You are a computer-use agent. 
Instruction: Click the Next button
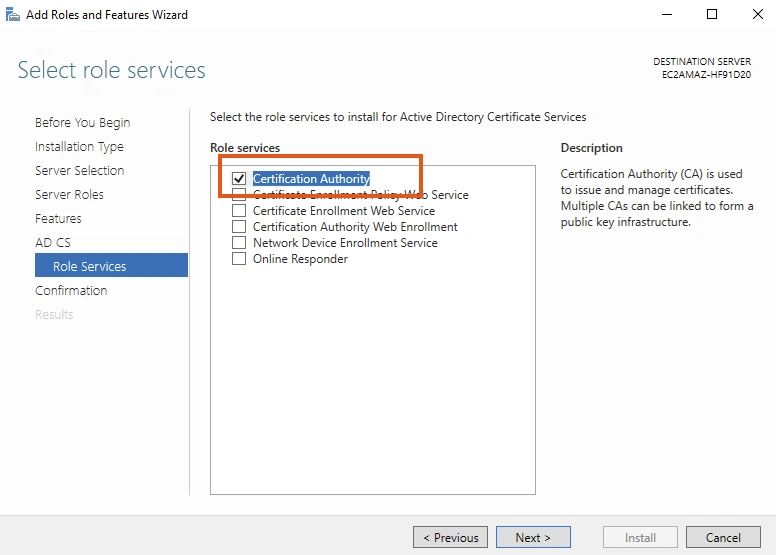click(x=533, y=537)
